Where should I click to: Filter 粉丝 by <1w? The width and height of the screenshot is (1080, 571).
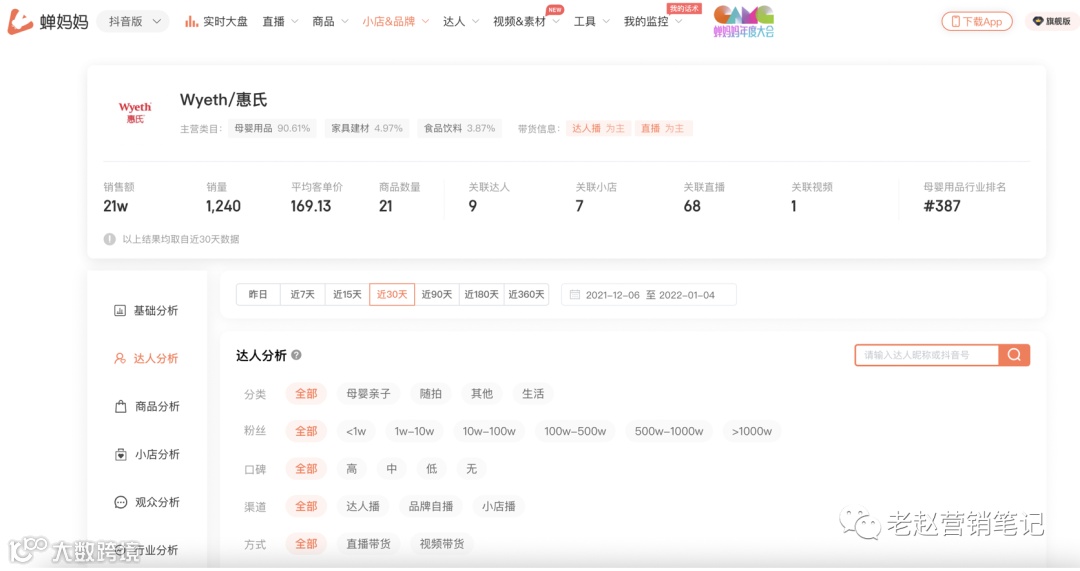[x=355, y=431]
